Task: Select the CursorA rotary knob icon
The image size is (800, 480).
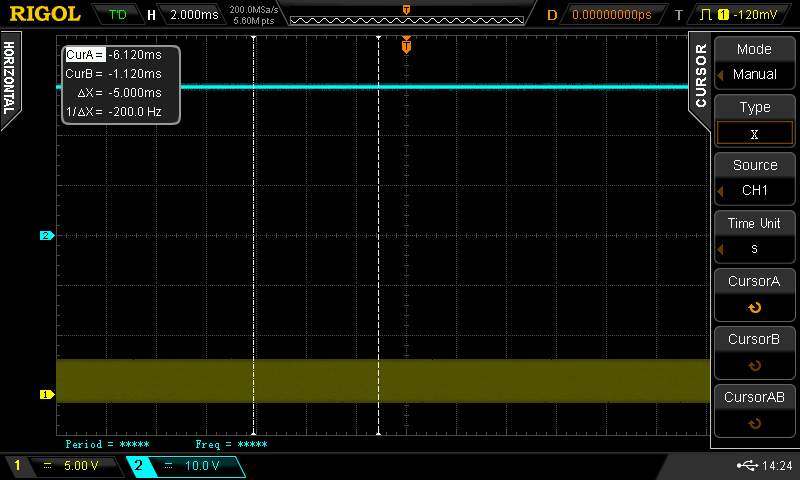Action: pyautogui.click(x=754, y=308)
